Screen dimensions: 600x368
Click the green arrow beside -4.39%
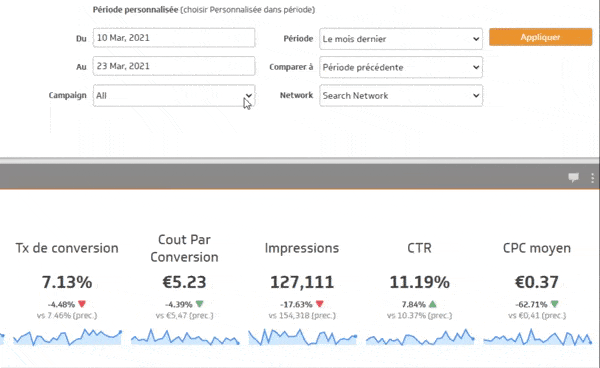tap(199, 304)
